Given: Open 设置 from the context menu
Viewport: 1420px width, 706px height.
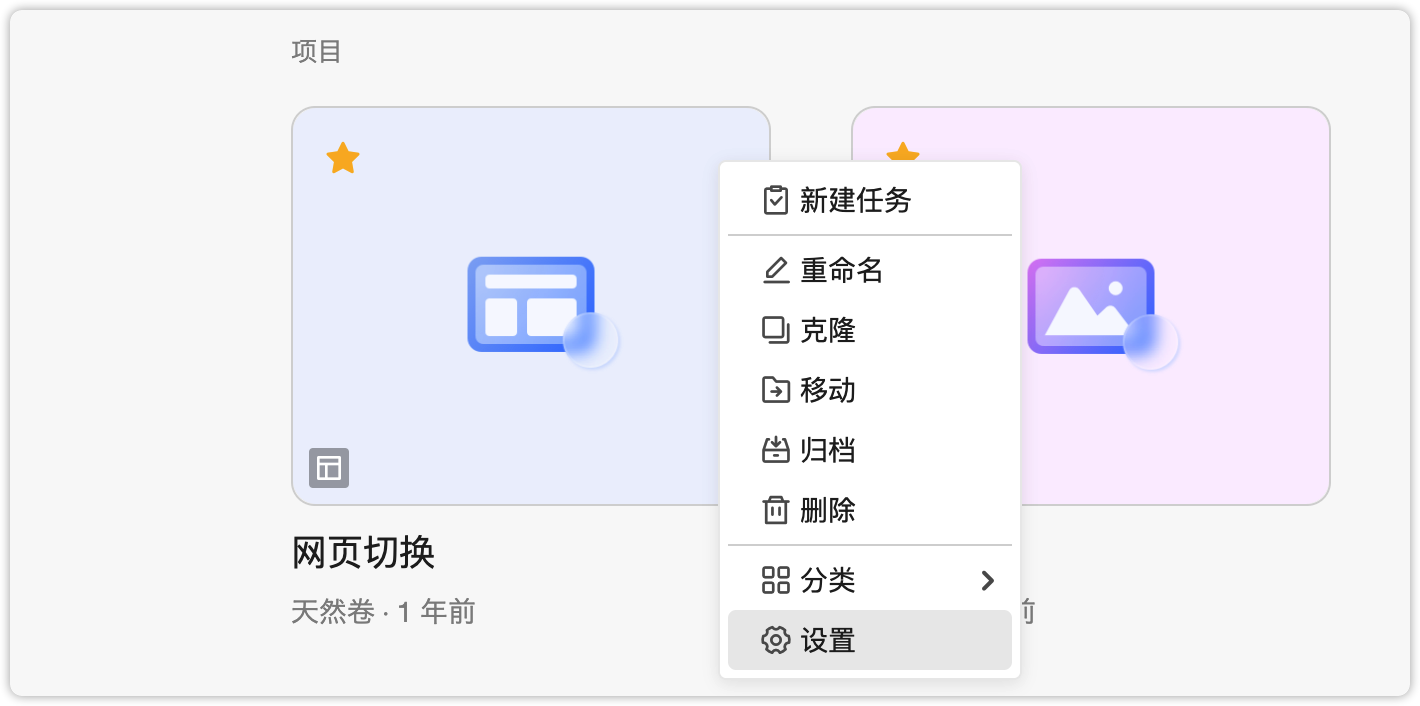Looking at the screenshot, I should click(828, 640).
